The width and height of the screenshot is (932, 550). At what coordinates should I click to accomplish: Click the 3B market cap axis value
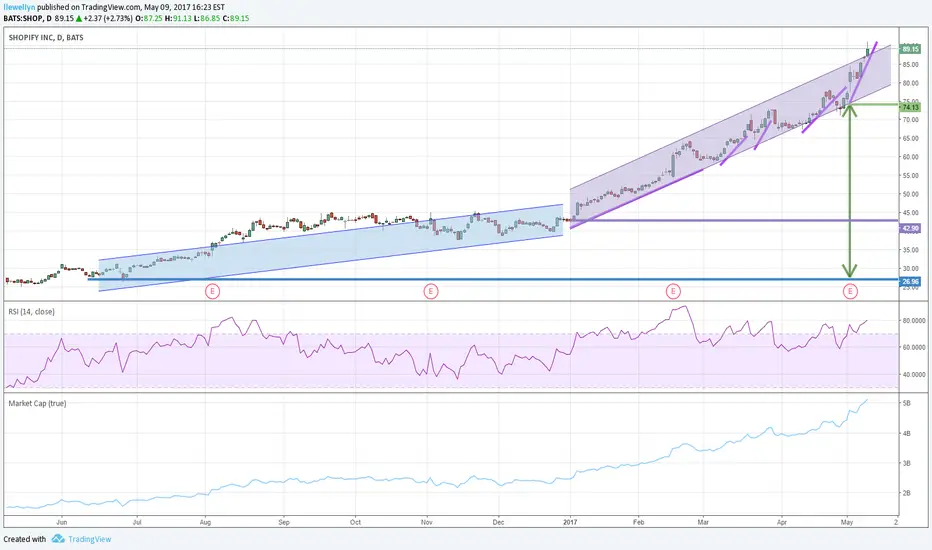point(906,463)
